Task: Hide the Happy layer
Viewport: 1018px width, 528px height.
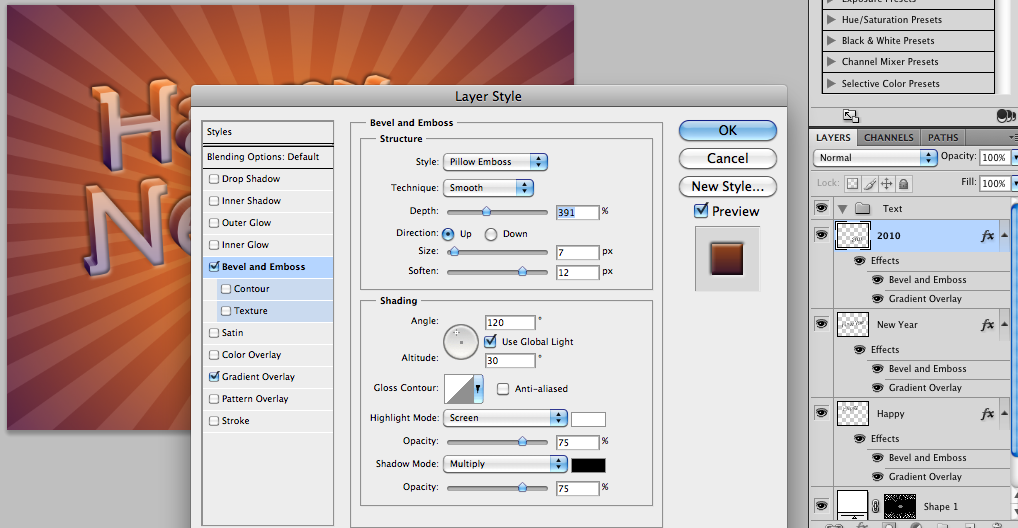Action: click(x=821, y=412)
